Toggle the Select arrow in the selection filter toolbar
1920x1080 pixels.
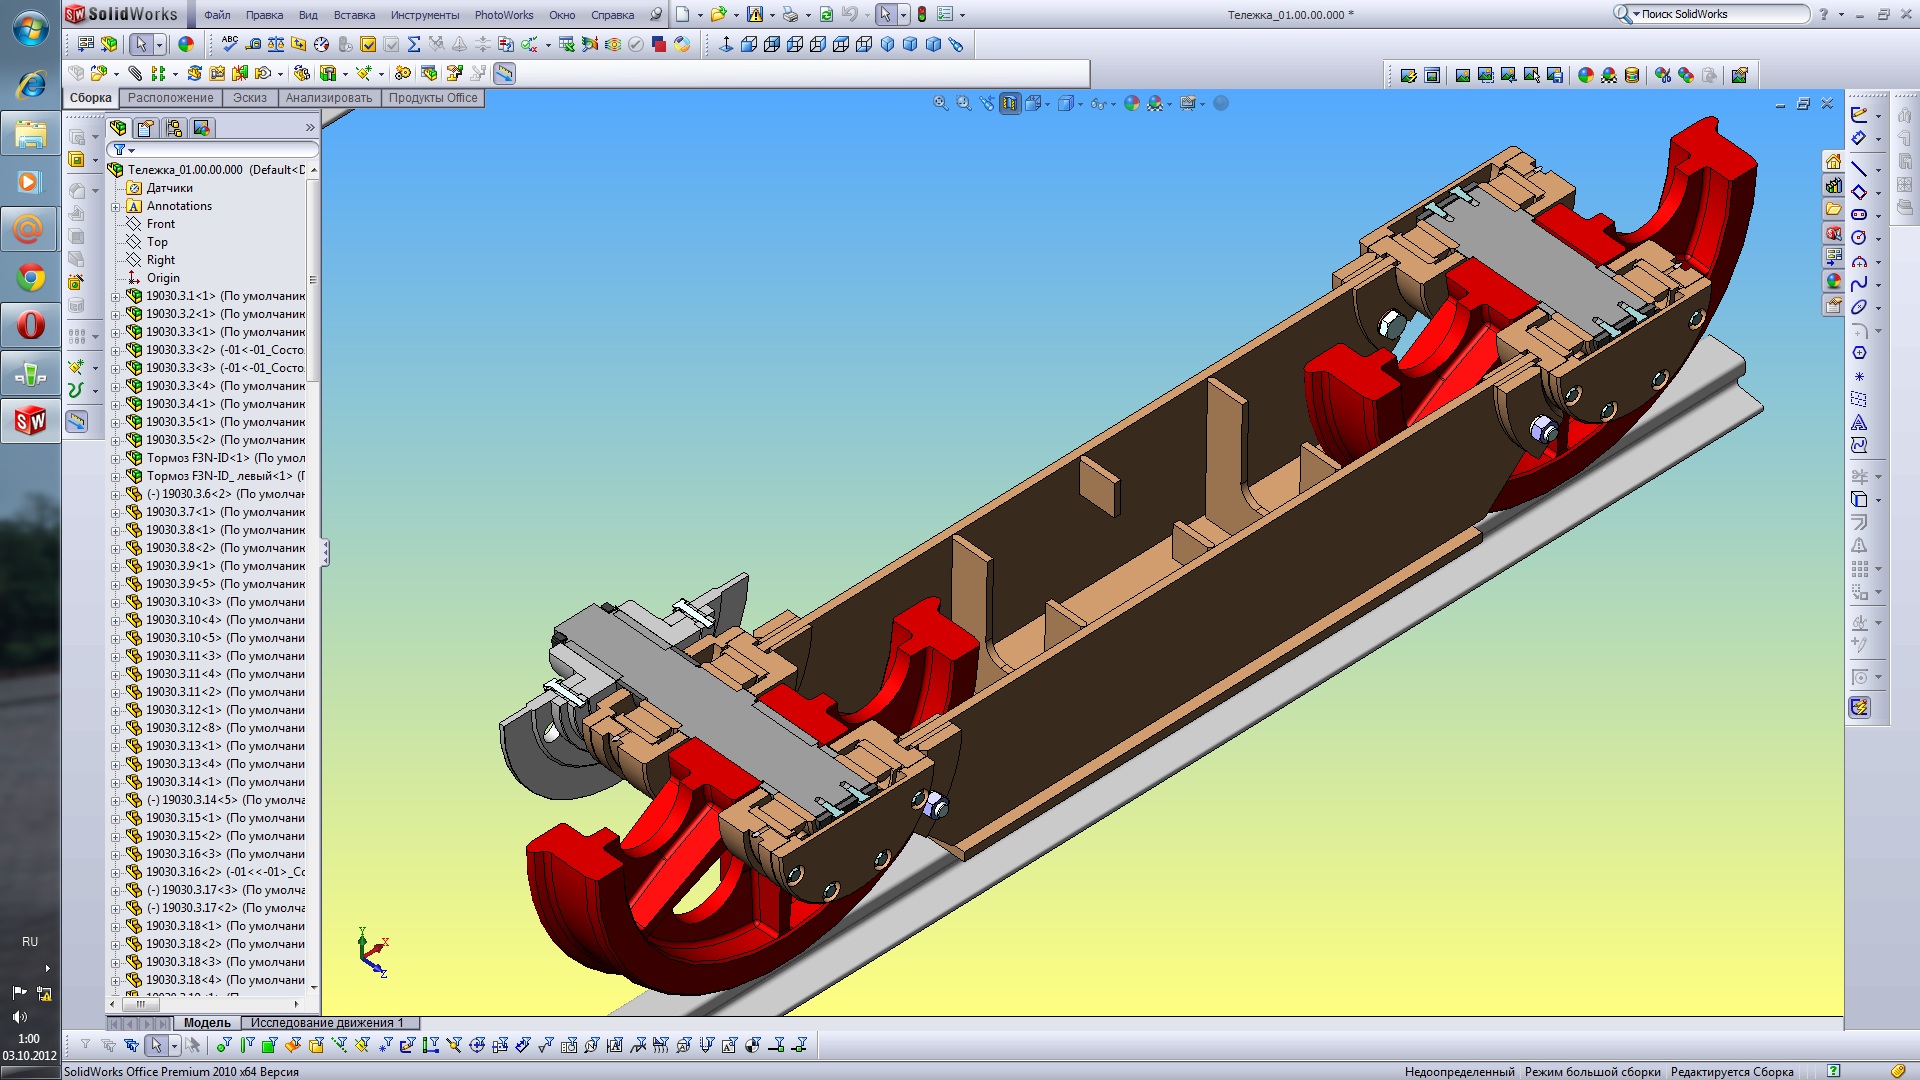156,1046
